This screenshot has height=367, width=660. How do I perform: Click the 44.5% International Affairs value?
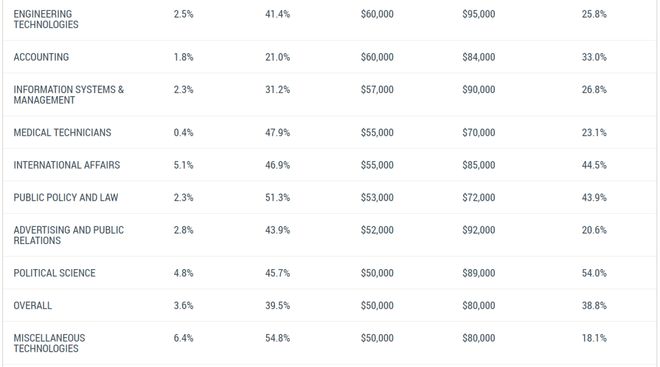tap(594, 165)
